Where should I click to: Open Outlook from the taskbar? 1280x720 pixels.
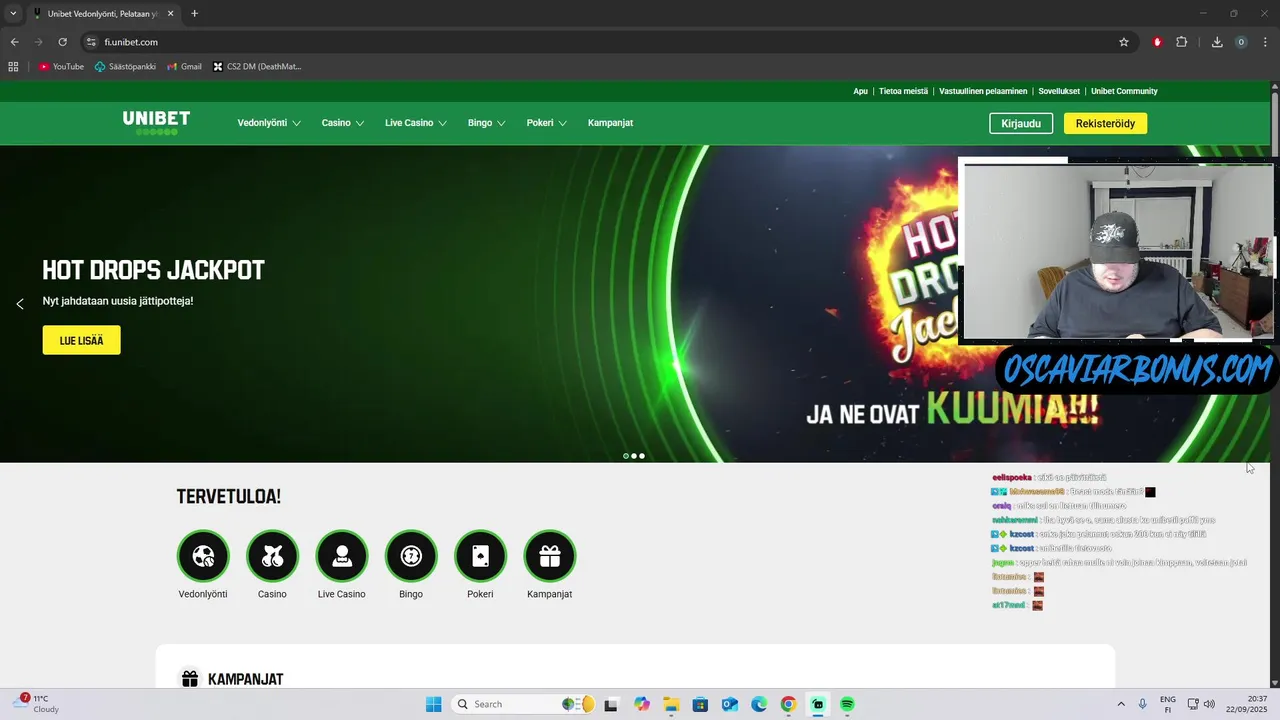(729, 704)
